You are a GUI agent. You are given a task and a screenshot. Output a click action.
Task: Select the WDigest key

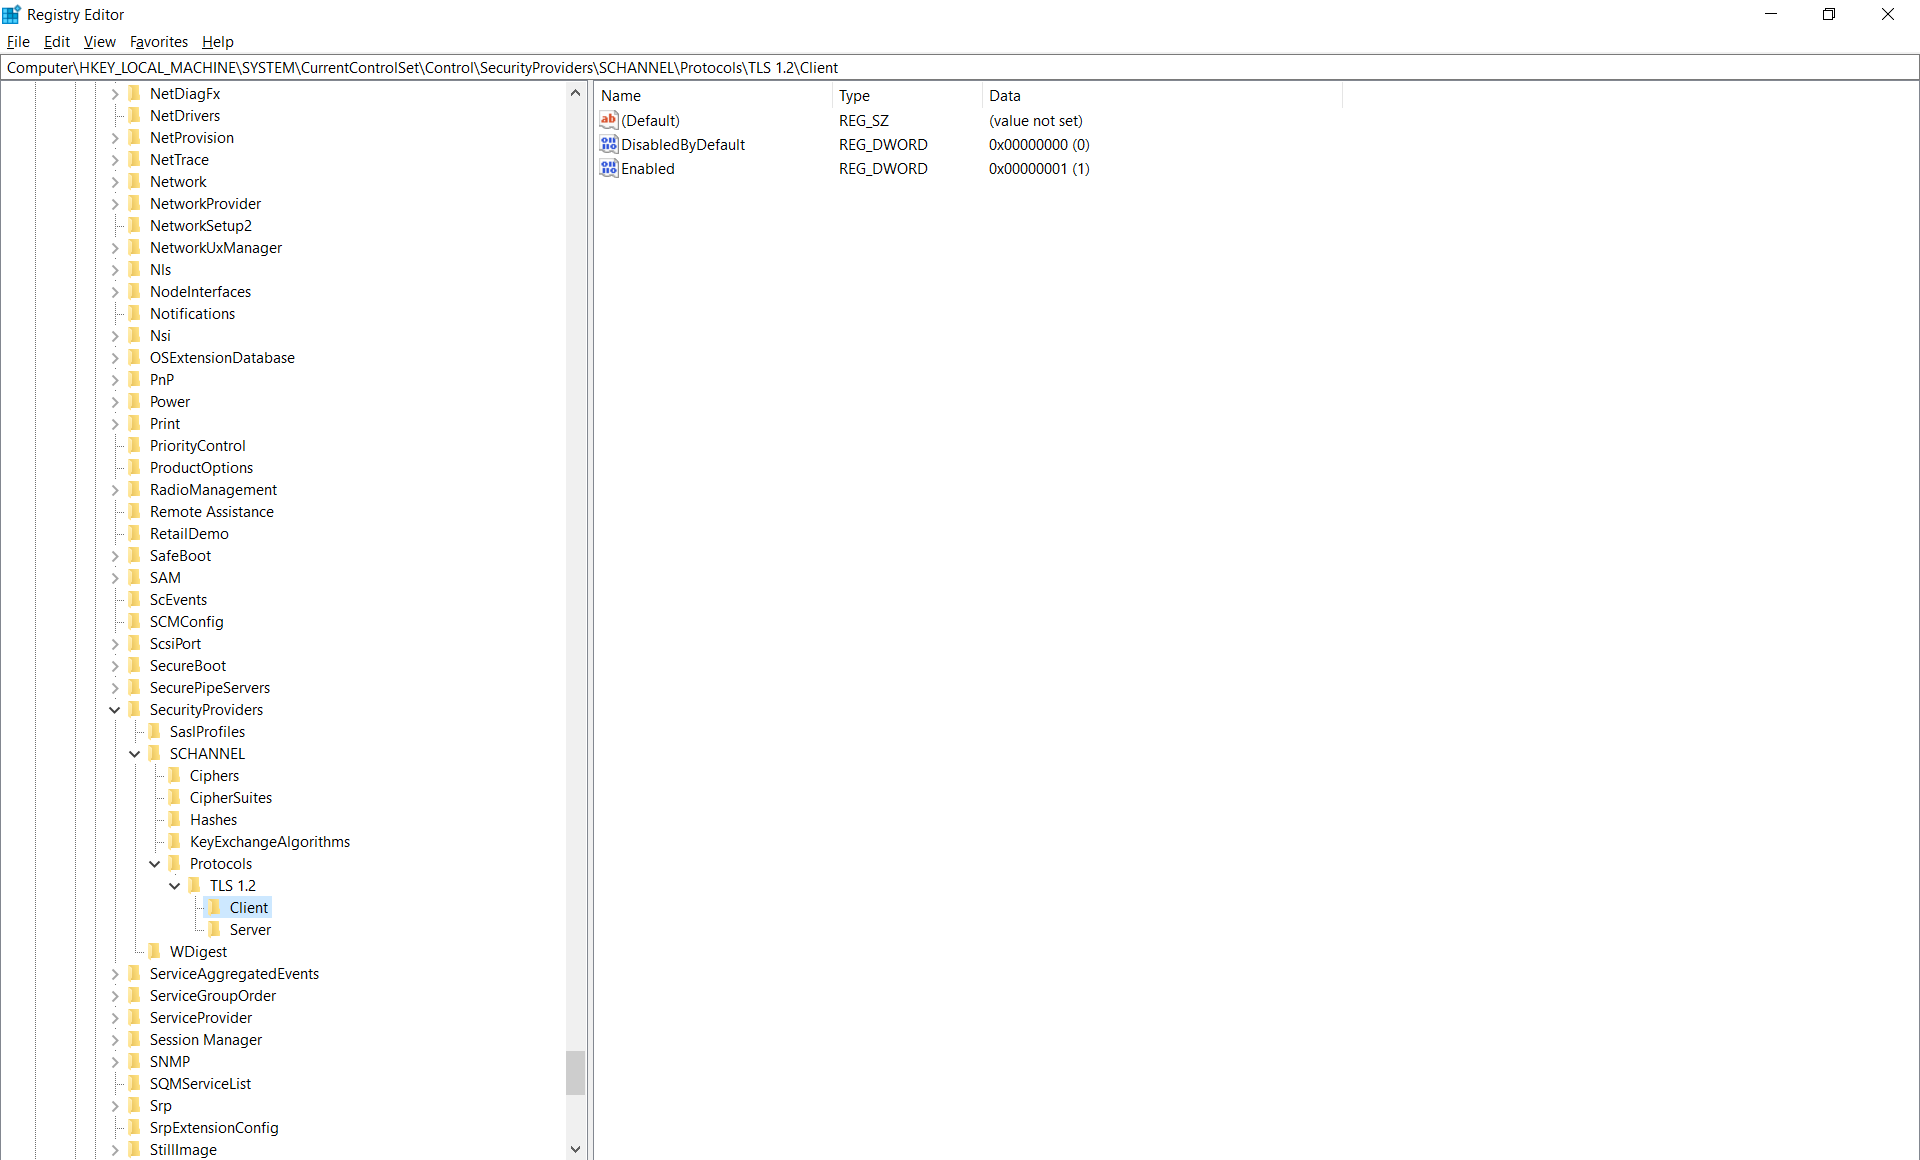coord(200,951)
